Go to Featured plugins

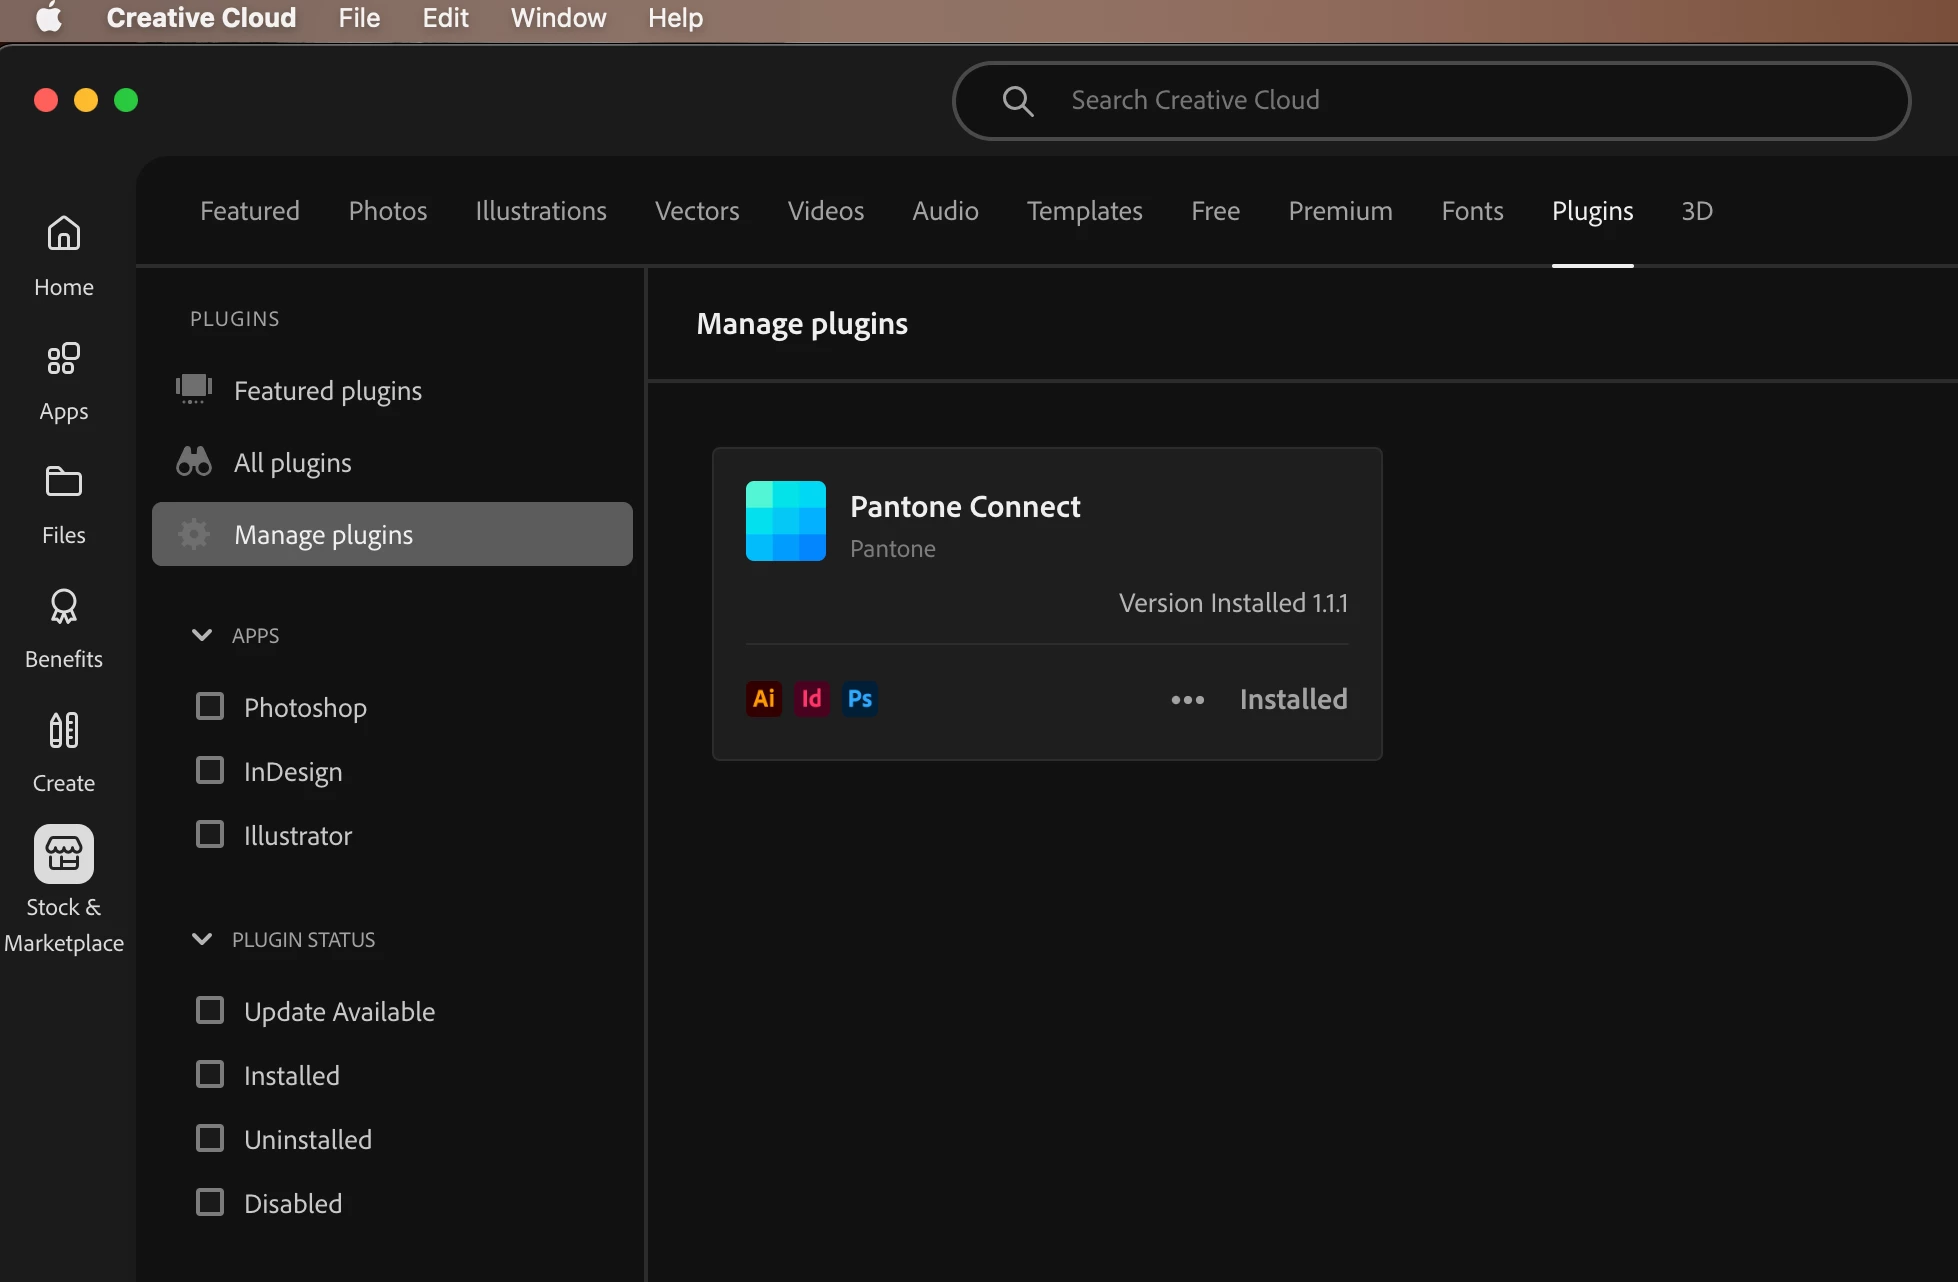tap(327, 391)
